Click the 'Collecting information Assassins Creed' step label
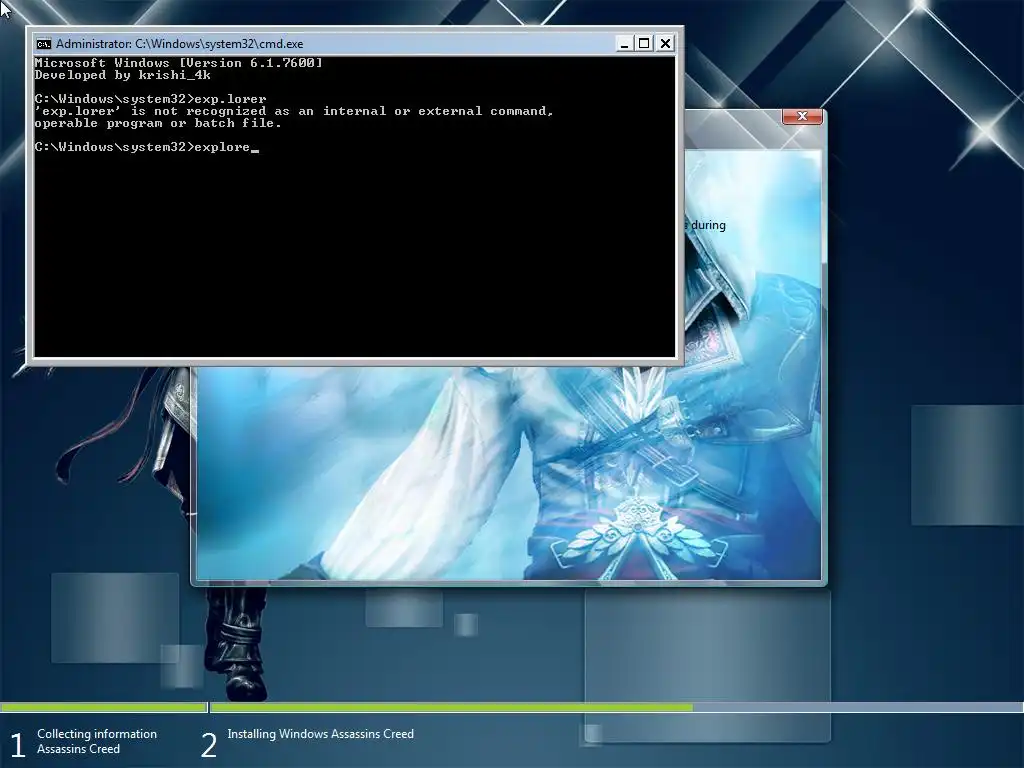This screenshot has width=1024, height=768. point(97,741)
